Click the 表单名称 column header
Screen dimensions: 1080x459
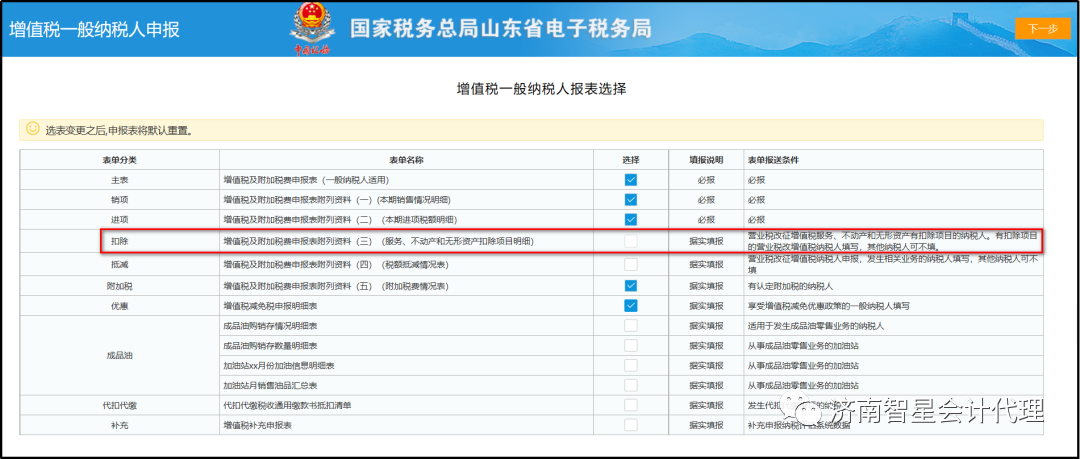(406, 160)
